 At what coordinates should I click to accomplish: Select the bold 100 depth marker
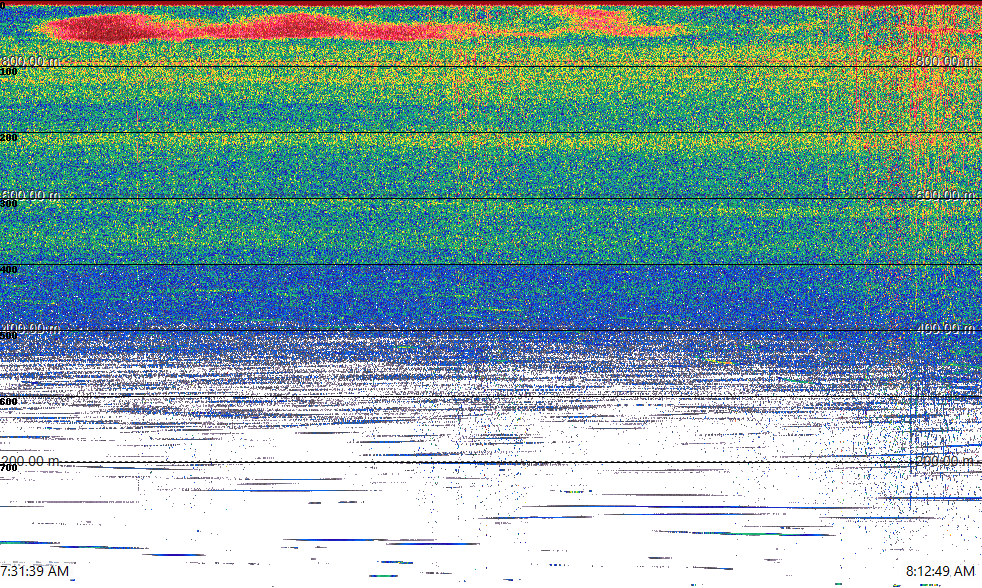pyautogui.click(x=9, y=72)
